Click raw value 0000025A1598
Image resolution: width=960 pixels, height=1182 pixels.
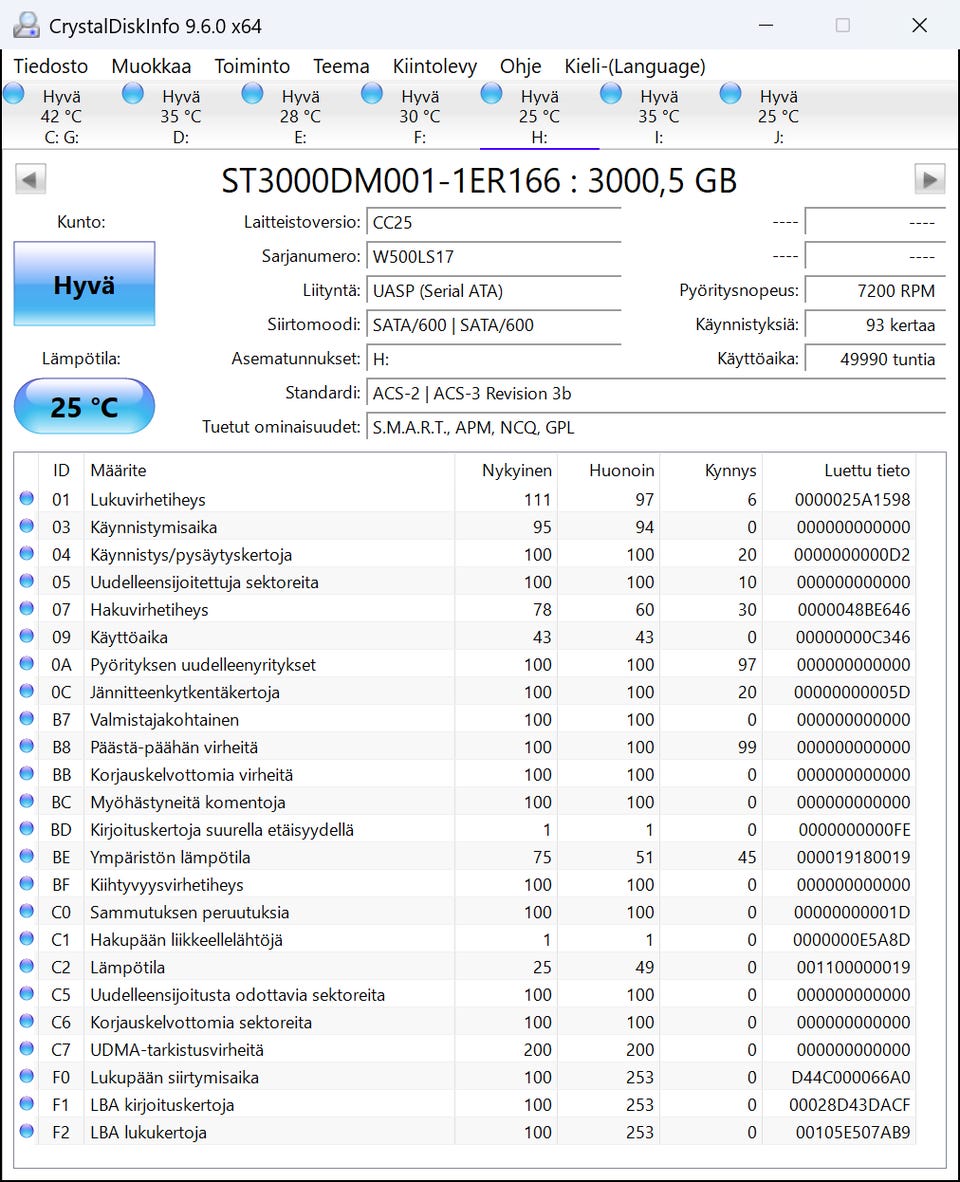tap(852, 500)
